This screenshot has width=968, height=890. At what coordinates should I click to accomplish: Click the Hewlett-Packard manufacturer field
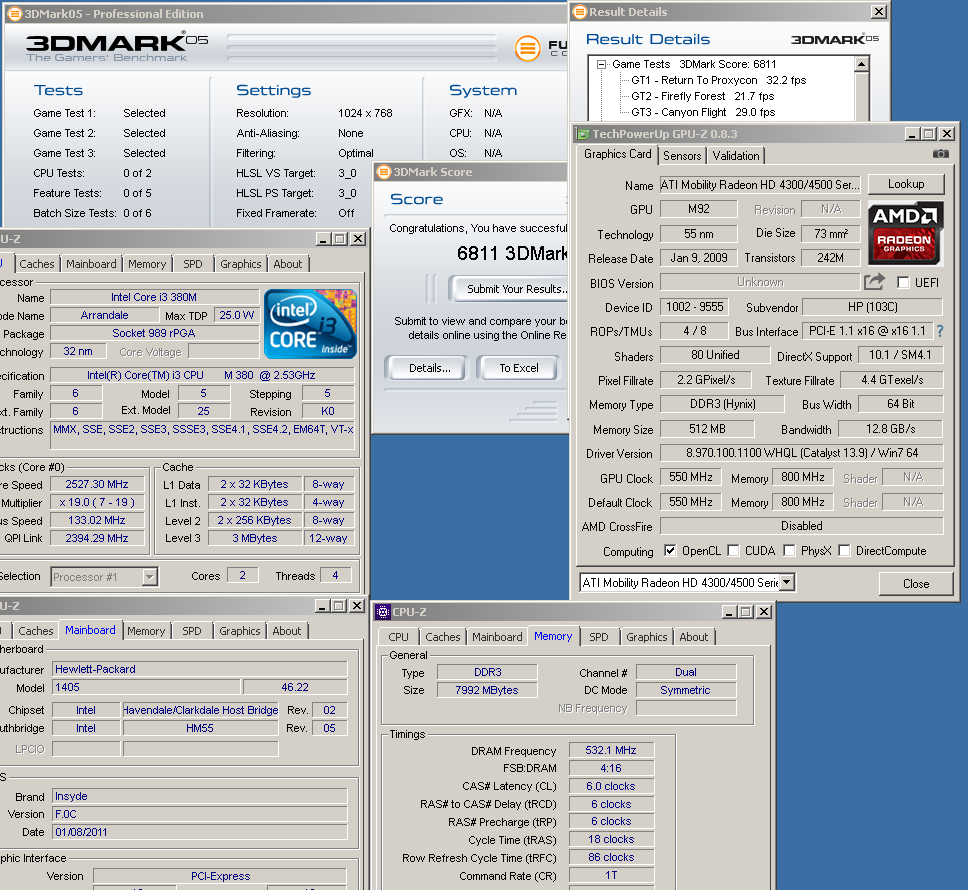pos(200,669)
